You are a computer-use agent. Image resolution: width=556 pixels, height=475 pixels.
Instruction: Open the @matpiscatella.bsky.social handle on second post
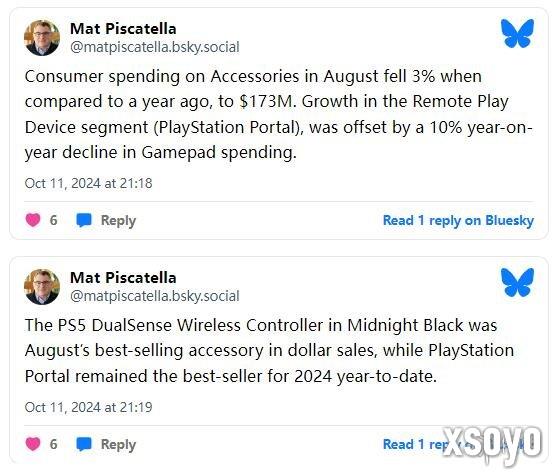(155, 296)
